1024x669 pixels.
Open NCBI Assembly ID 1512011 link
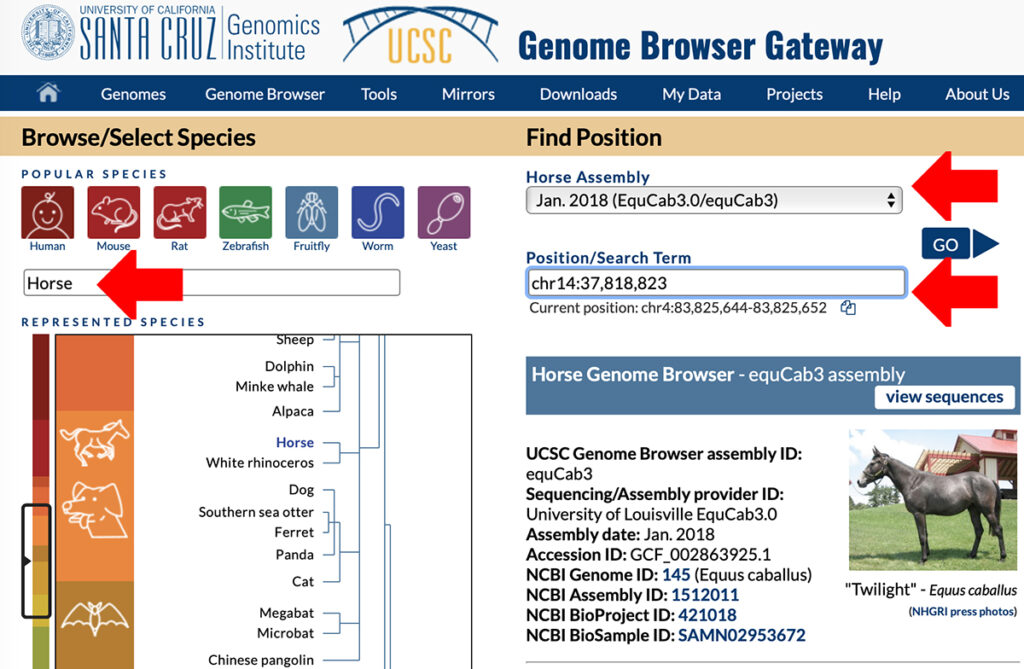pyautogui.click(x=705, y=595)
